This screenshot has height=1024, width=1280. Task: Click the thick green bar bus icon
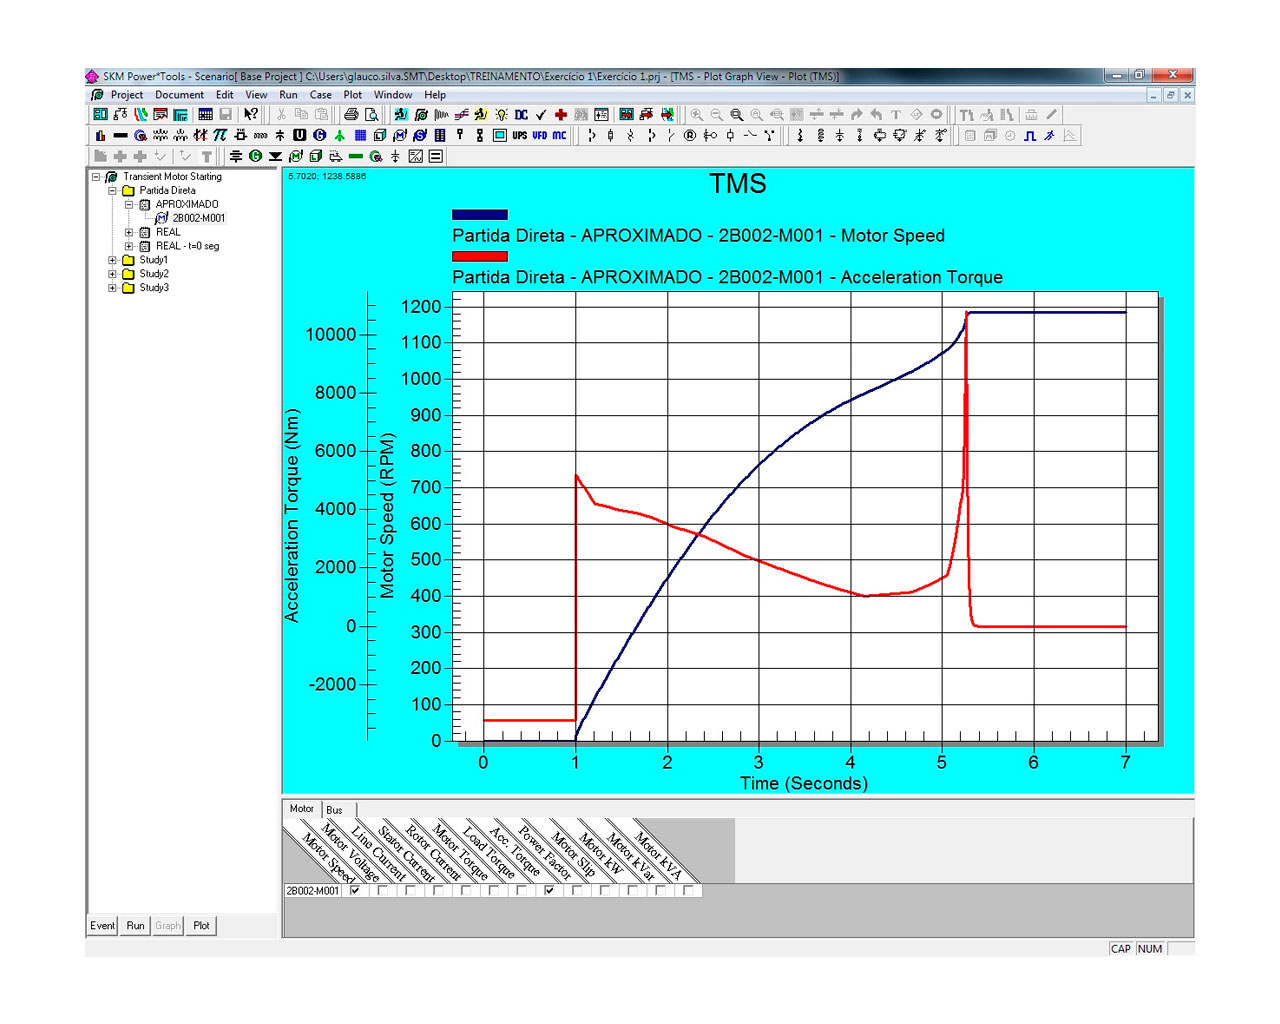[355, 156]
